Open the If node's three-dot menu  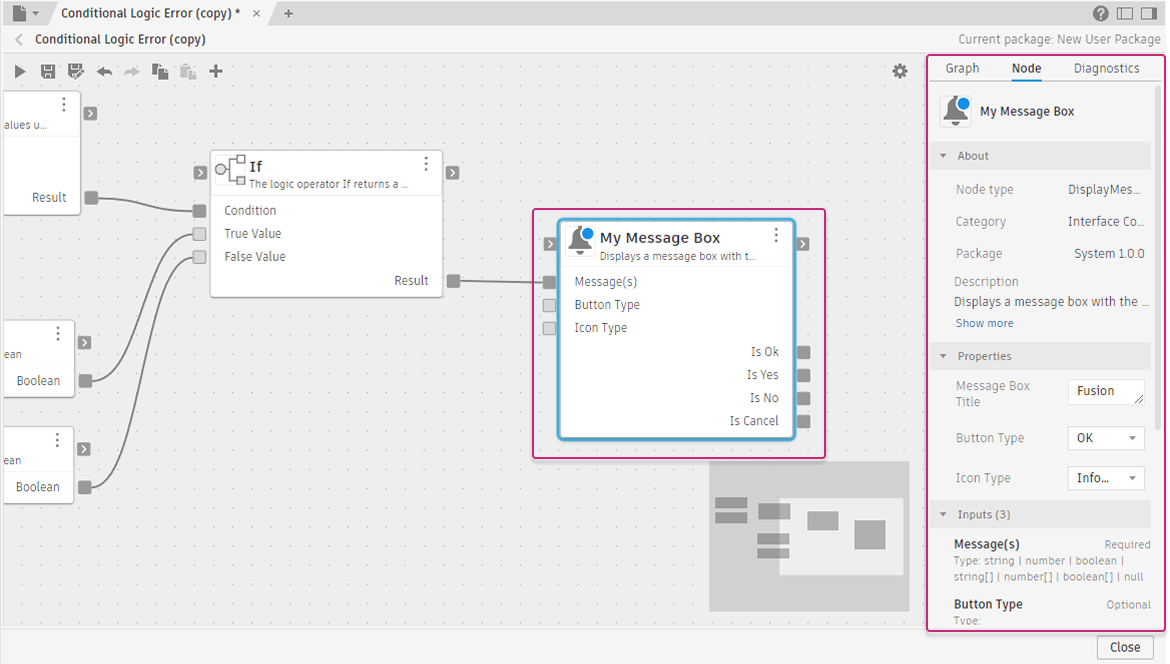pos(426,163)
